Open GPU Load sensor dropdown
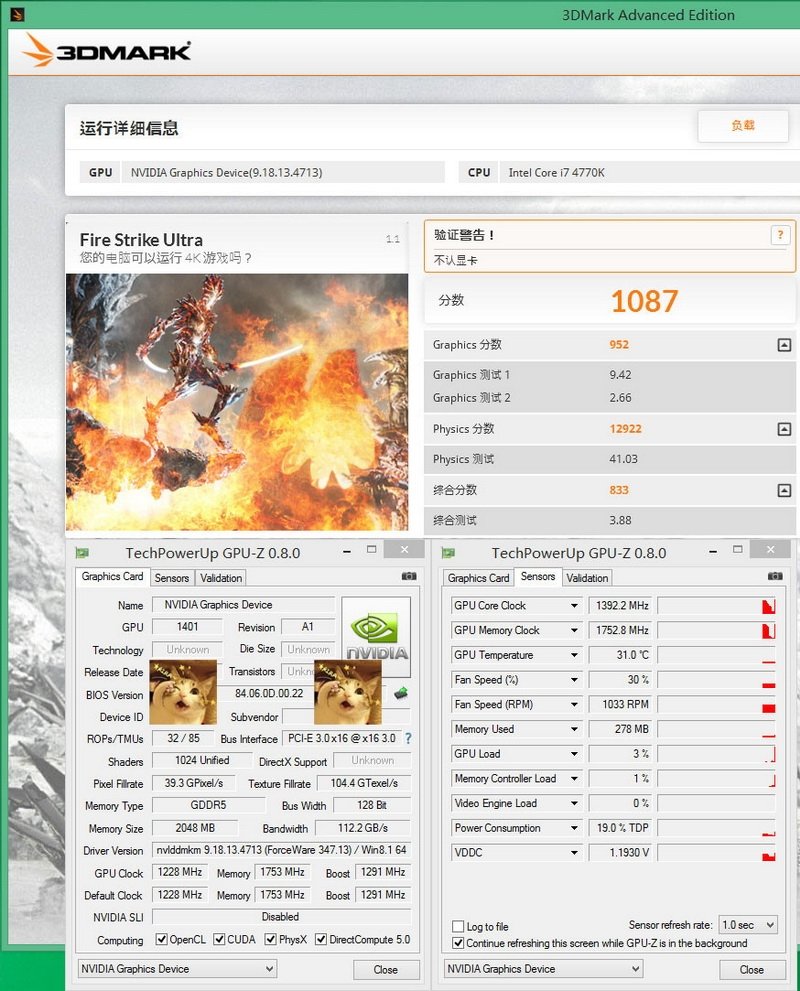800x991 pixels. (574, 753)
